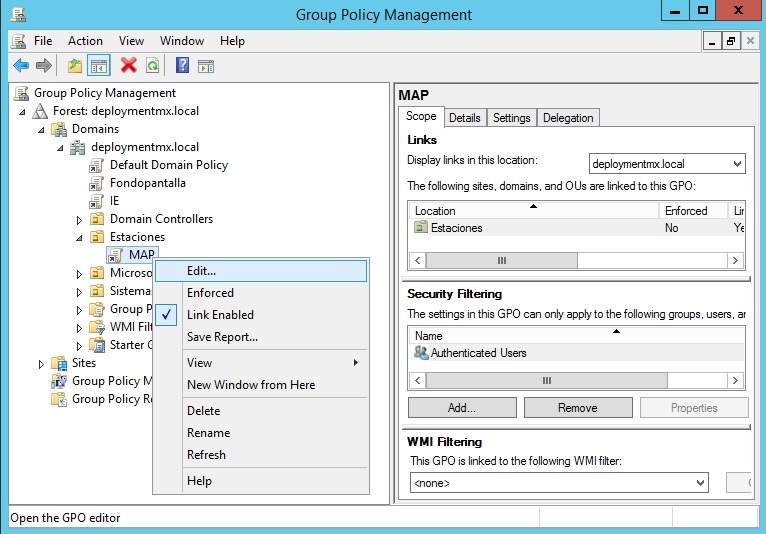Open the WMI filter dropdown

(x=700, y=483)
